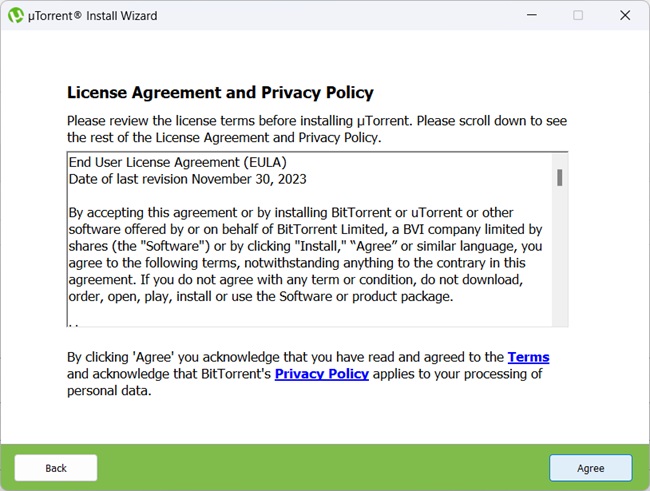
Task: Click 'Date of last revision November 30, 2023'
Action: [x=187, y=179]
